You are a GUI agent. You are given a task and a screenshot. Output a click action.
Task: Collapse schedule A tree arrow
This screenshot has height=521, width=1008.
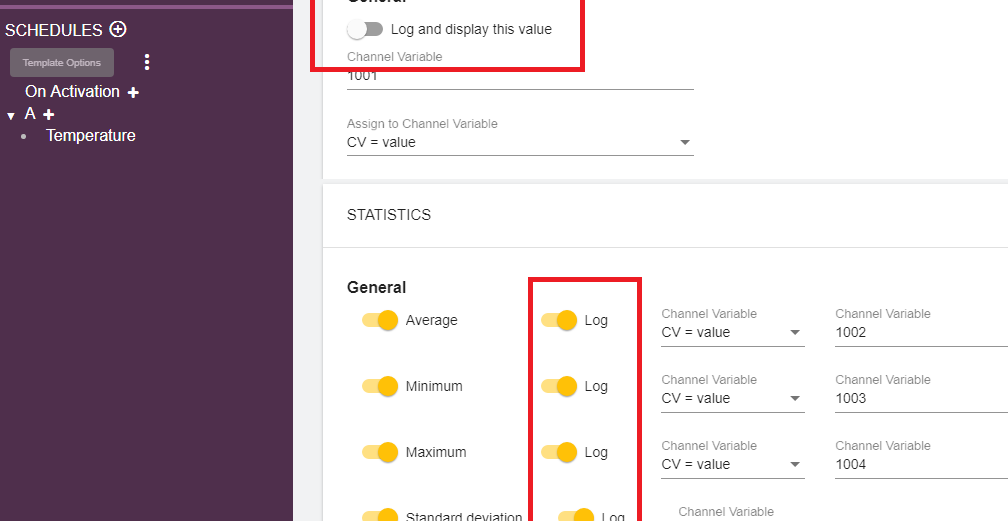11,116
